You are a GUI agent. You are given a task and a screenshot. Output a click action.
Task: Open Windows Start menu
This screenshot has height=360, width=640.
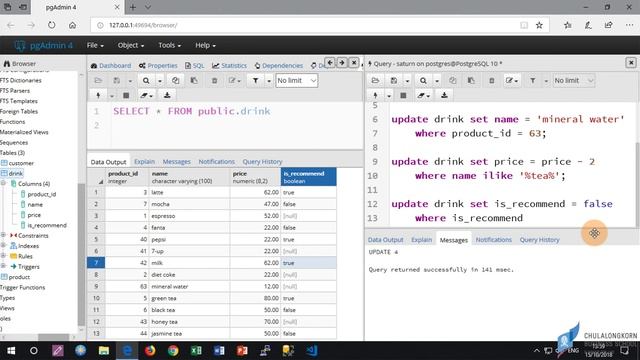click(x=11, y=351)
